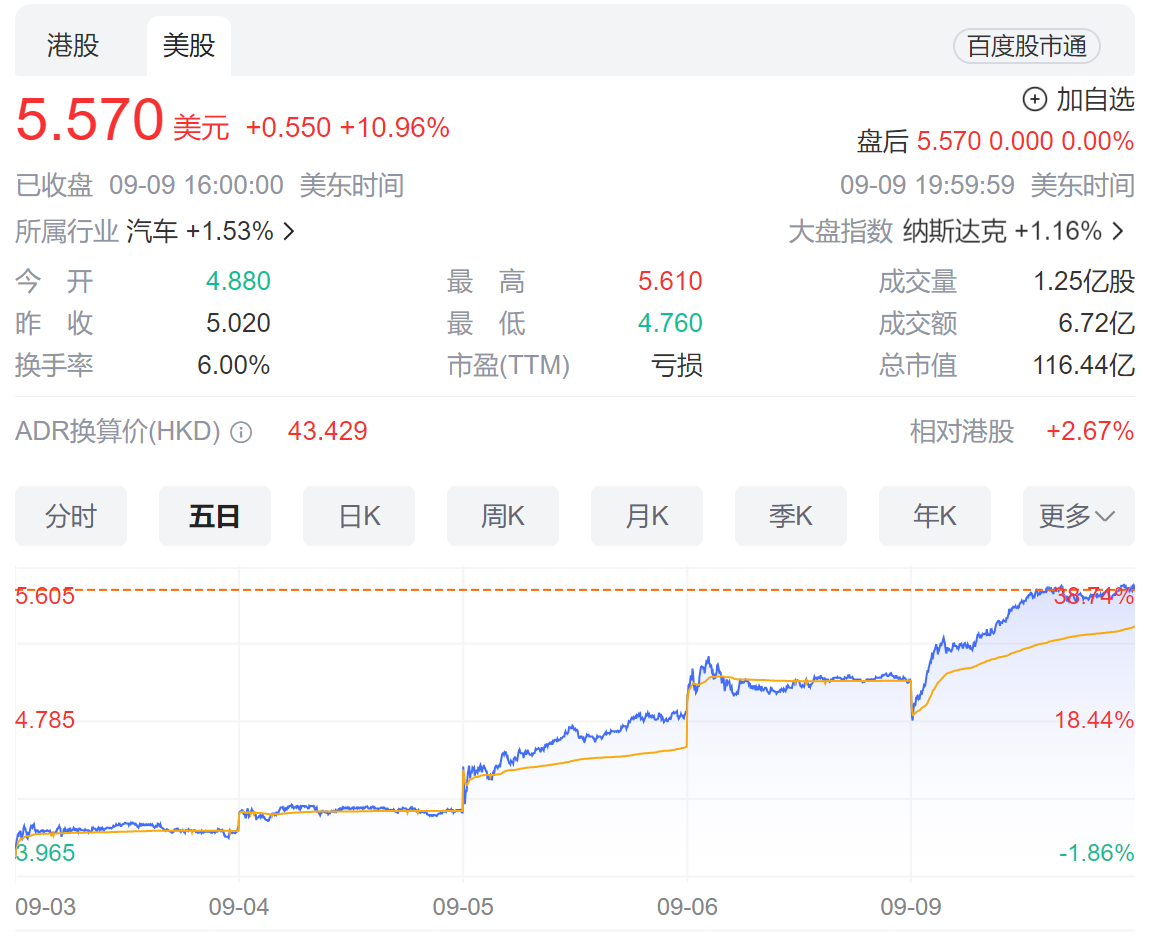
Task: Click the 市盈(TTM) value 亏损
Action: pyautogui.click(x=677, y=366)
